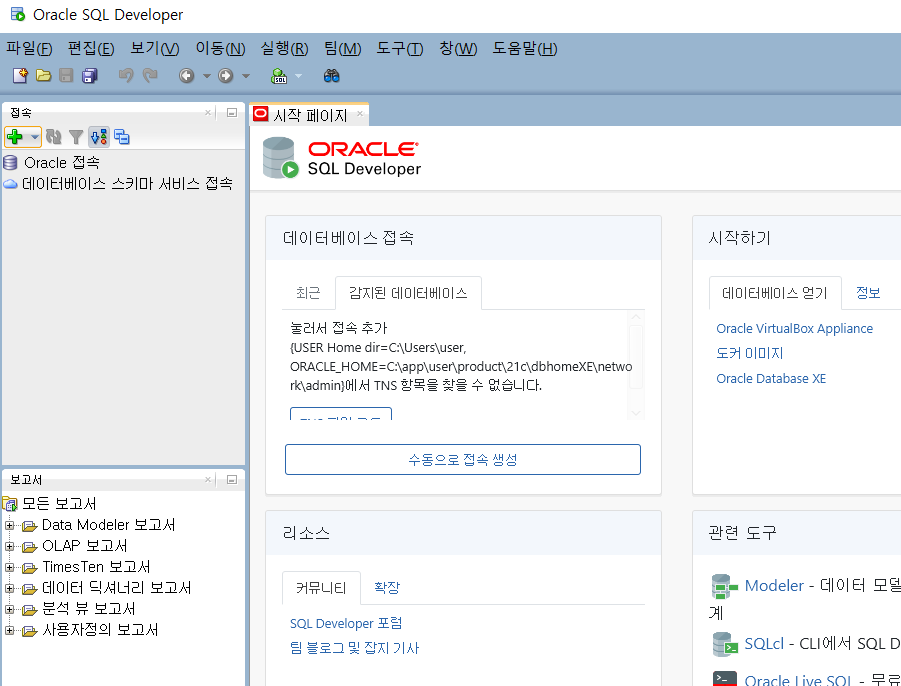
Task: Open the dropdown next to New Connection plus
Action: [34, 137]
